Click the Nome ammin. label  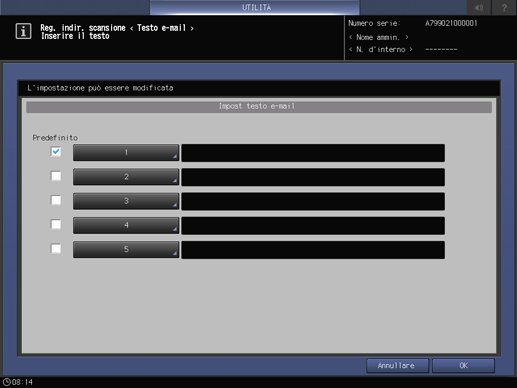point(378,37)
